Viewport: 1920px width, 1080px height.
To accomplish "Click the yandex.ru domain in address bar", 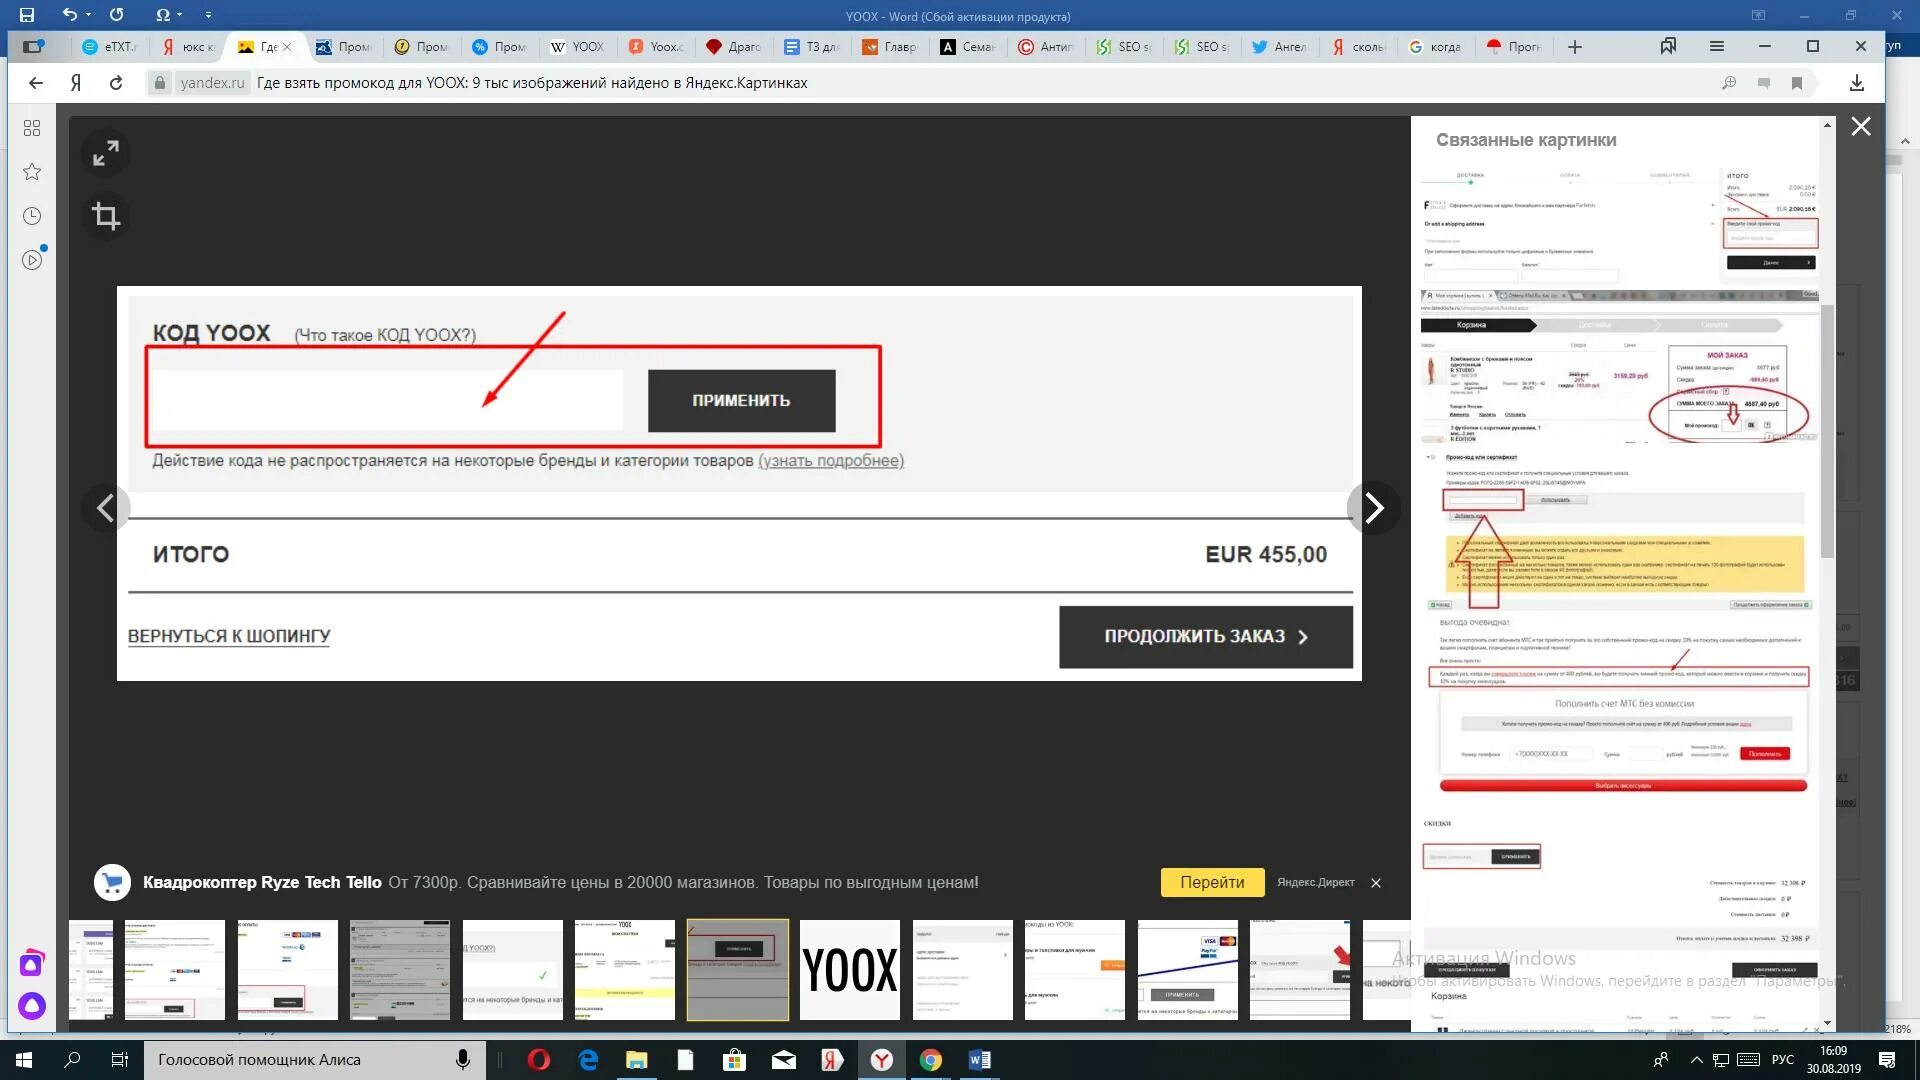I will click(212, 83).
